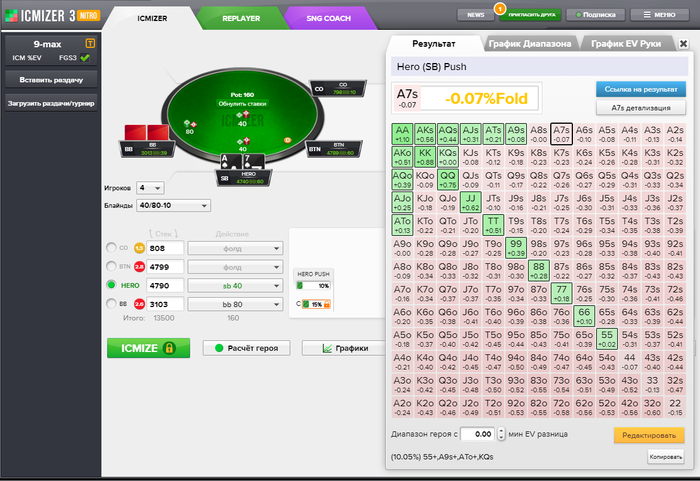Click the green 55 cell in grid
The height and width of the screenshot is (481, 700).
click(x=607, y=339)
